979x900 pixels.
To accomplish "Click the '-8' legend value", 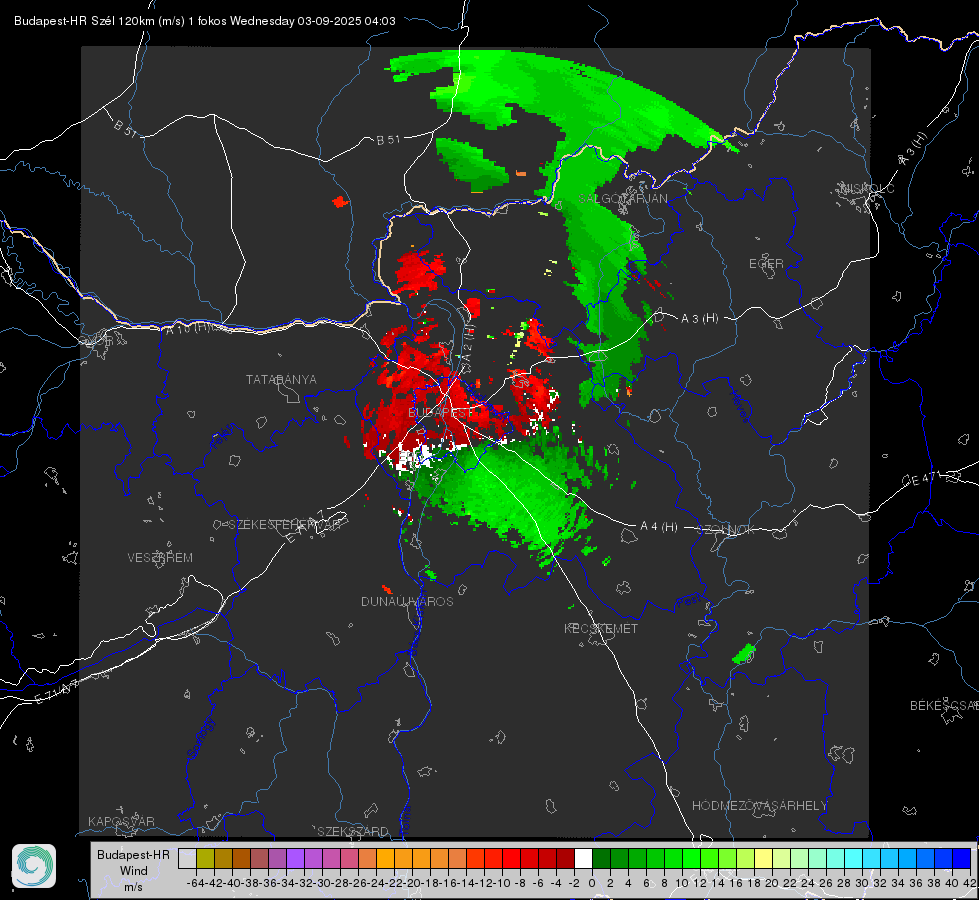I will [519, 883].
